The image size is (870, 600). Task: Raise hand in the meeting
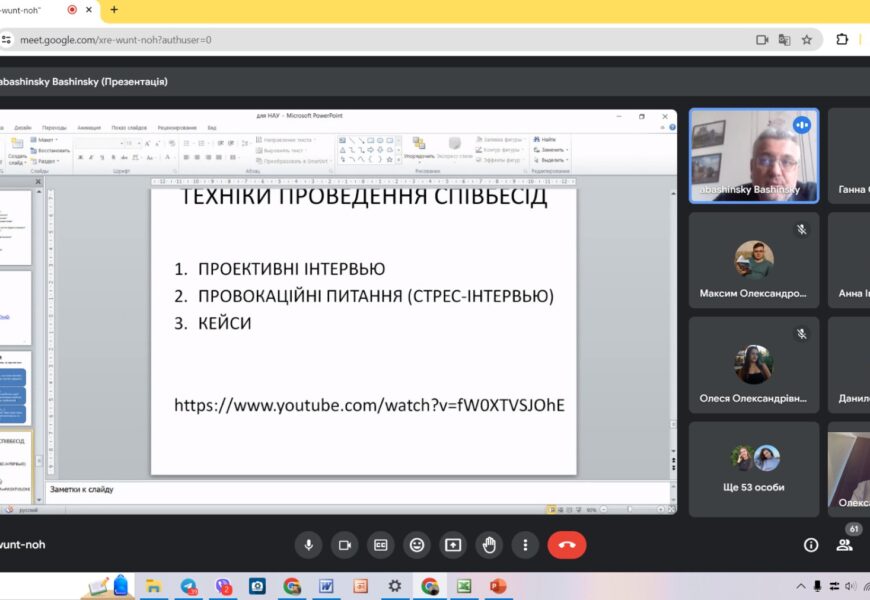click(489, 545)
